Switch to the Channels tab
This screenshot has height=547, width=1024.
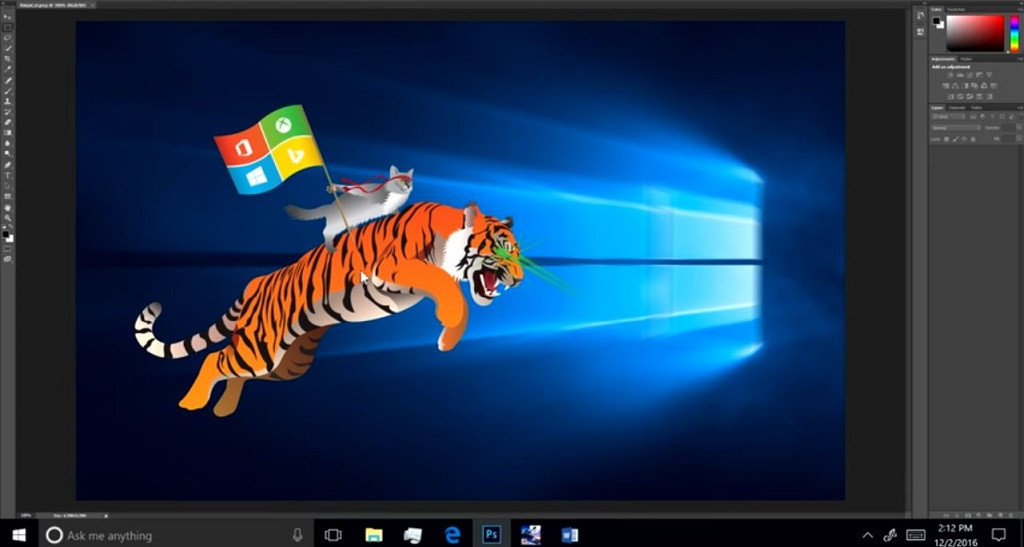957,108
